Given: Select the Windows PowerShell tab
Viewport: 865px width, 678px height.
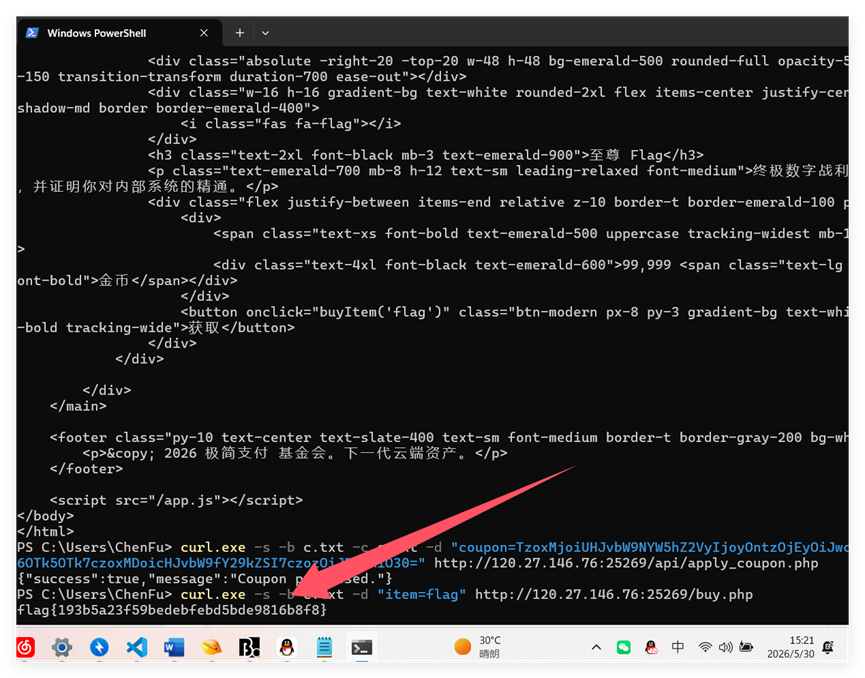Looking at the screenshot, I should pyautogui.click(x=119, y=33).
